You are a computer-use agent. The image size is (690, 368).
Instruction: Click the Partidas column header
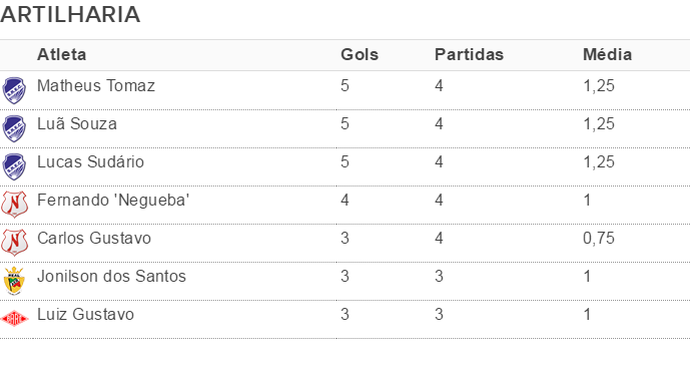(x=469, y=55)
